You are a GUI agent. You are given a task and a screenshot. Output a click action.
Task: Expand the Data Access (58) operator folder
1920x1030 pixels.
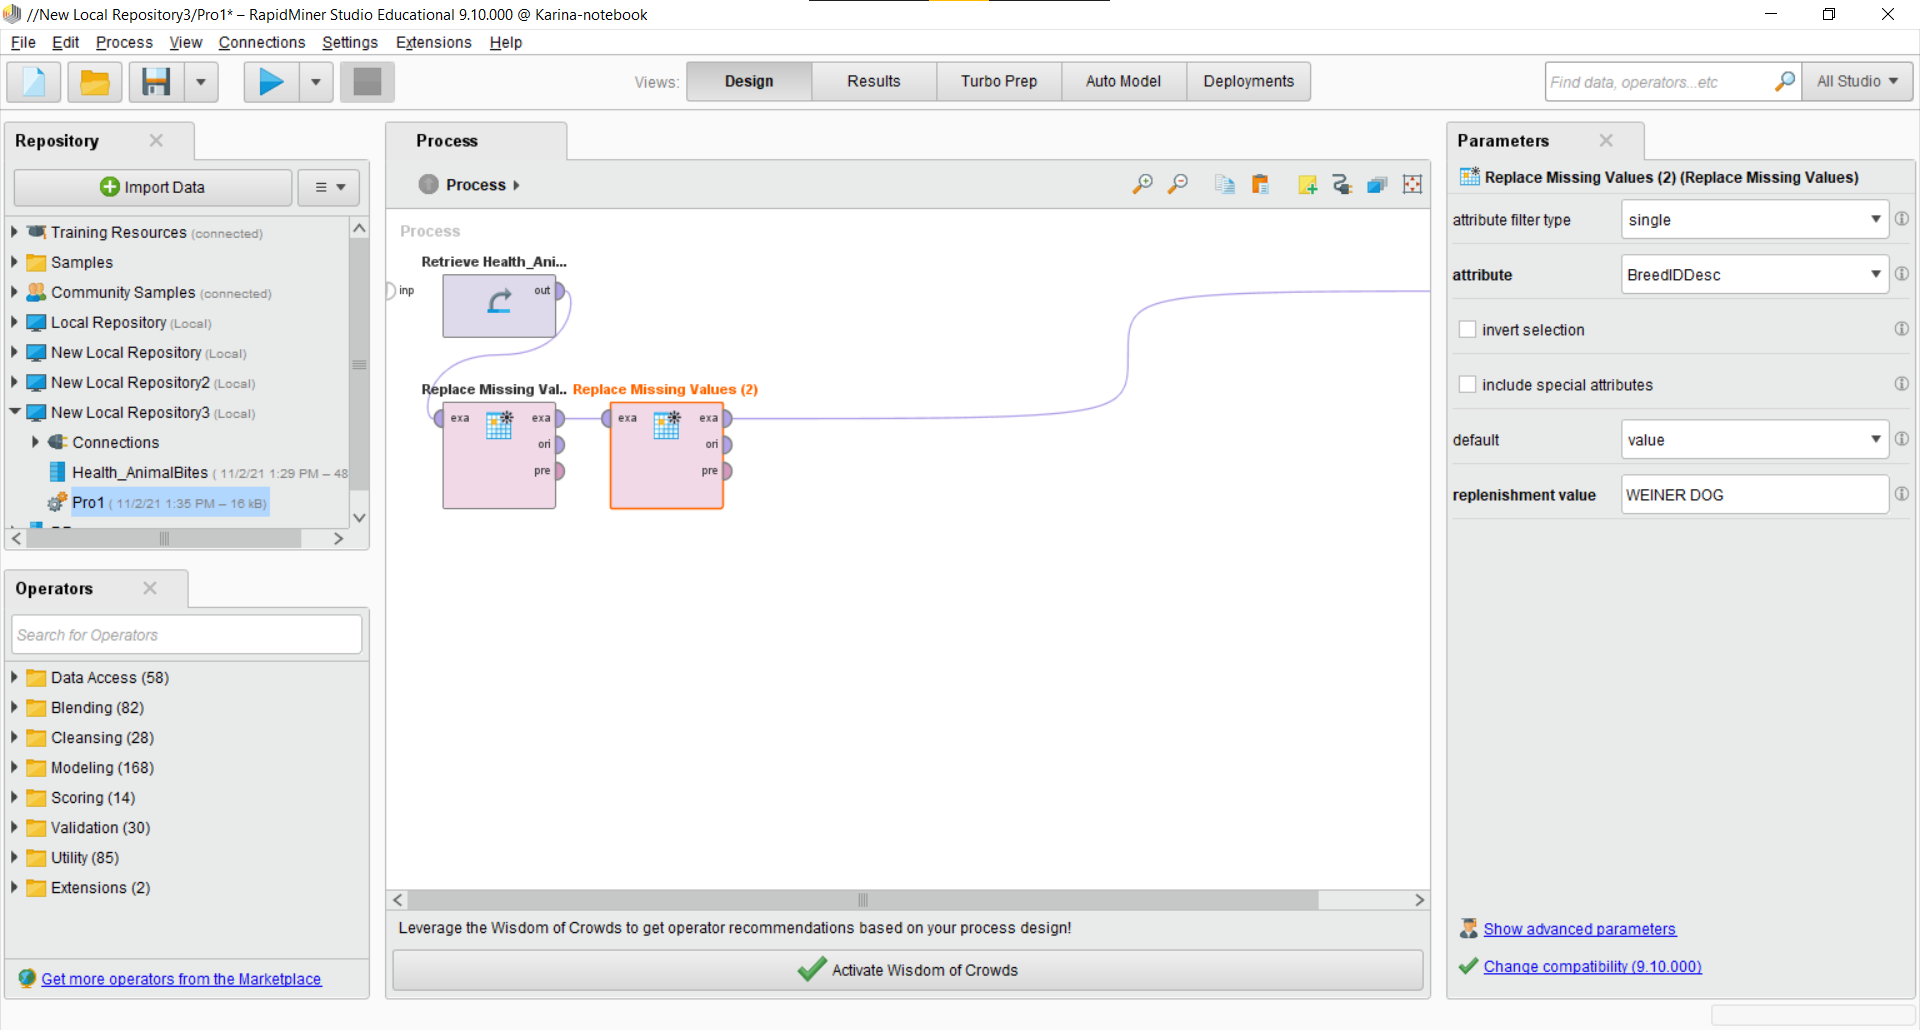[x=14, y=677]
